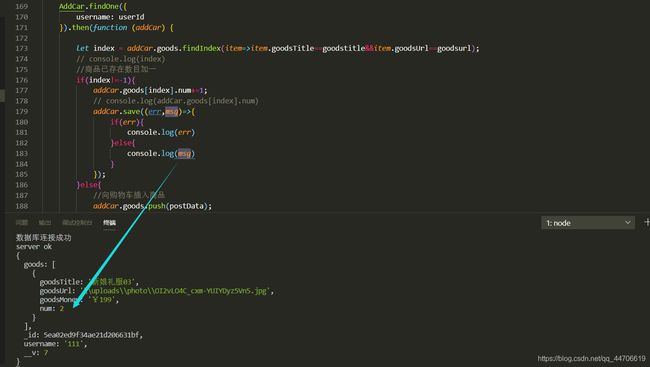Click "username: '111'" in terminal output
The height and width of the screenshot is (367, 650).
point(55,344)
